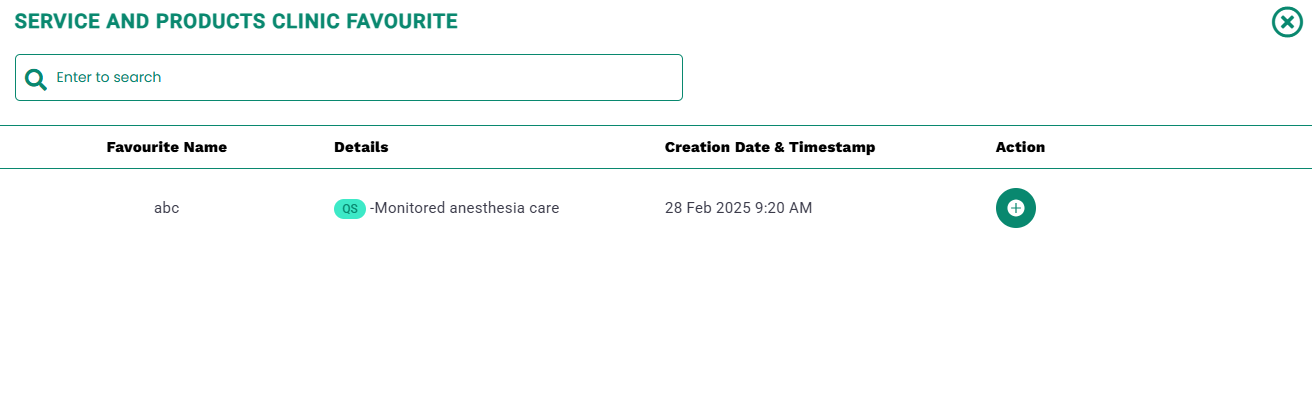The height and width of the screenshot is (398, 1312).
Task: Click the QS badge in Details
Action: [350, 209]
